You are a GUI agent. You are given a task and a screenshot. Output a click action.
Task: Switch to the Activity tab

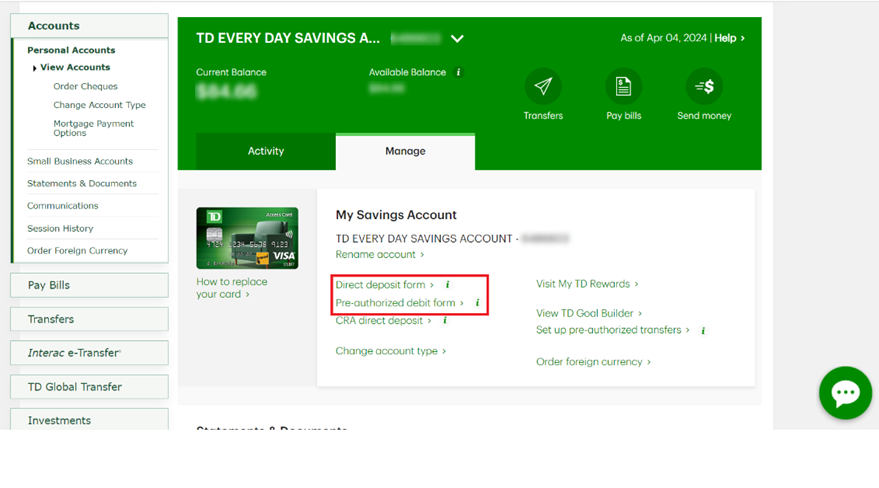pyautogui.click(x=266, y=151)
